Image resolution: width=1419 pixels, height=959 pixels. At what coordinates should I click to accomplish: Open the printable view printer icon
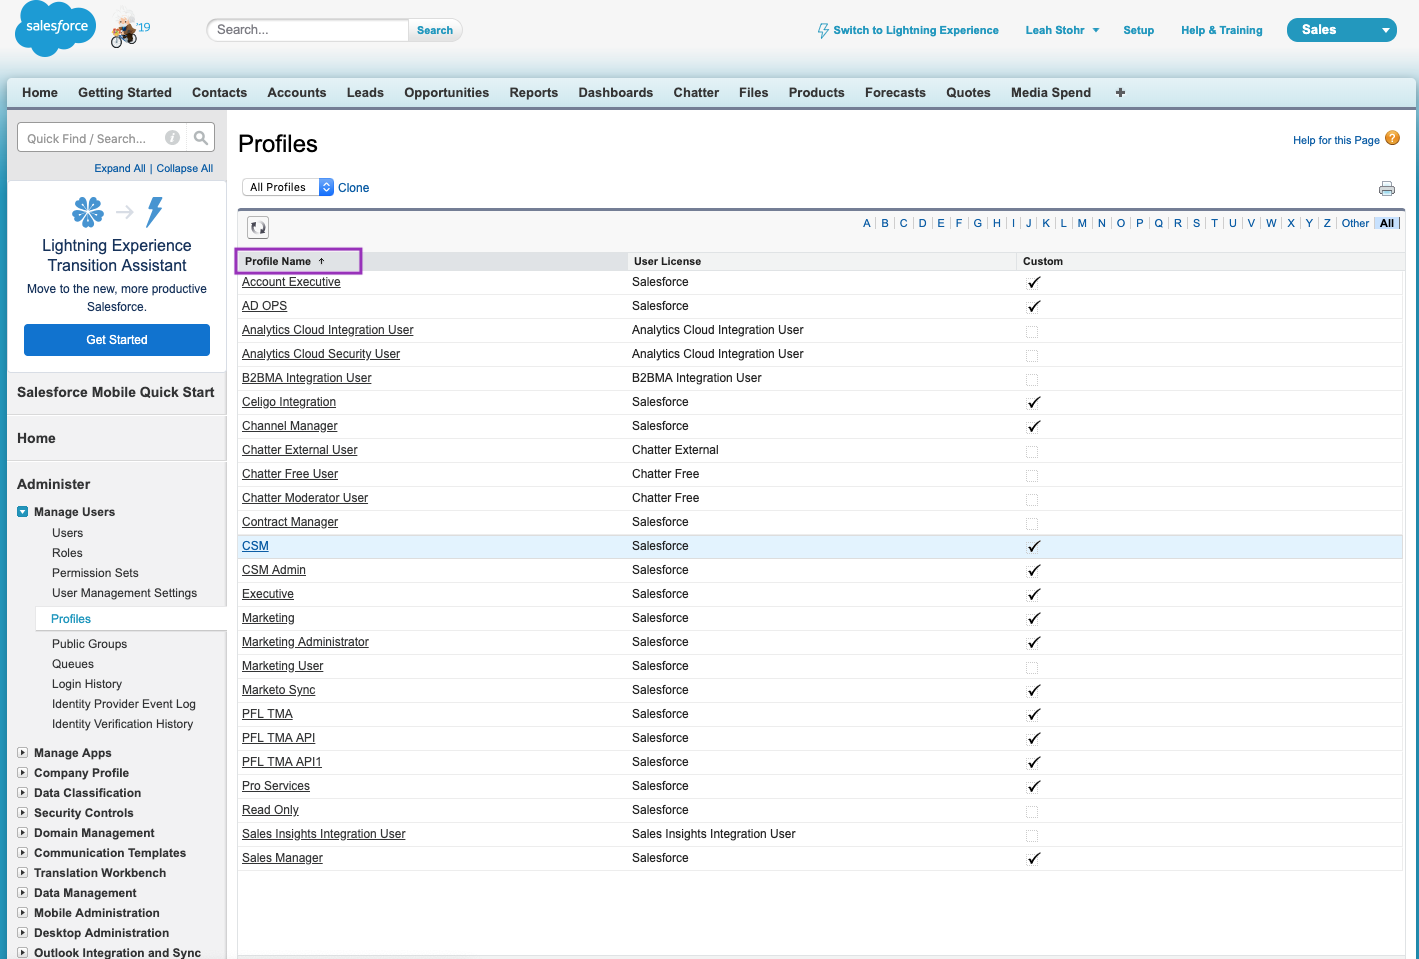[x=1387, y=188]
